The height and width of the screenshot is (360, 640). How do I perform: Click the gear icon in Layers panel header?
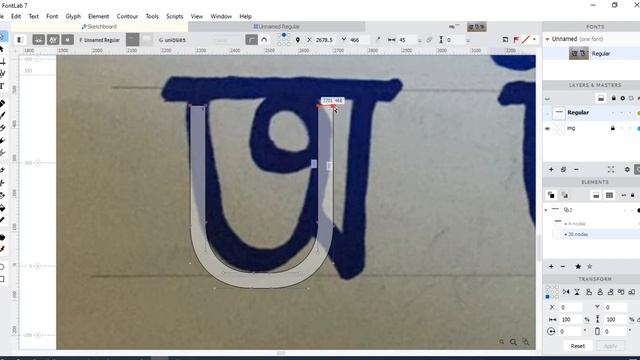622,98
